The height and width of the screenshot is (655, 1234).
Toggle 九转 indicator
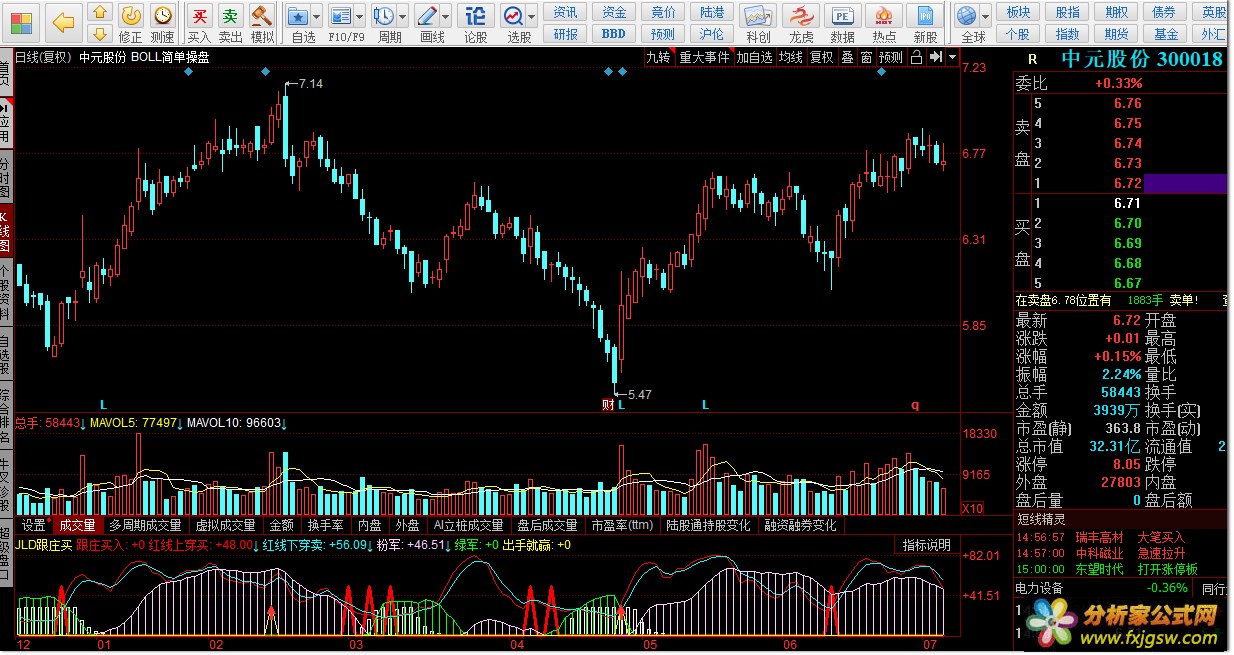(x=658, y=57)
